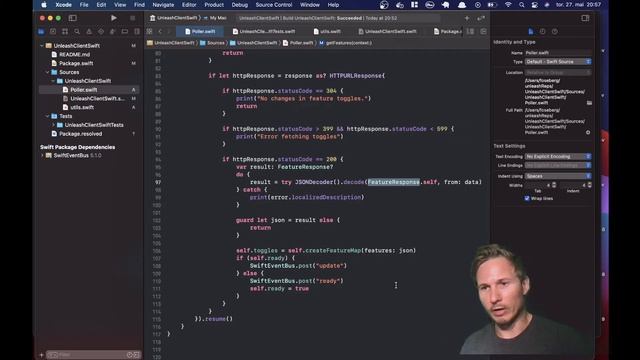Open Wi-Fi status in menu bar

click(508, 5)
